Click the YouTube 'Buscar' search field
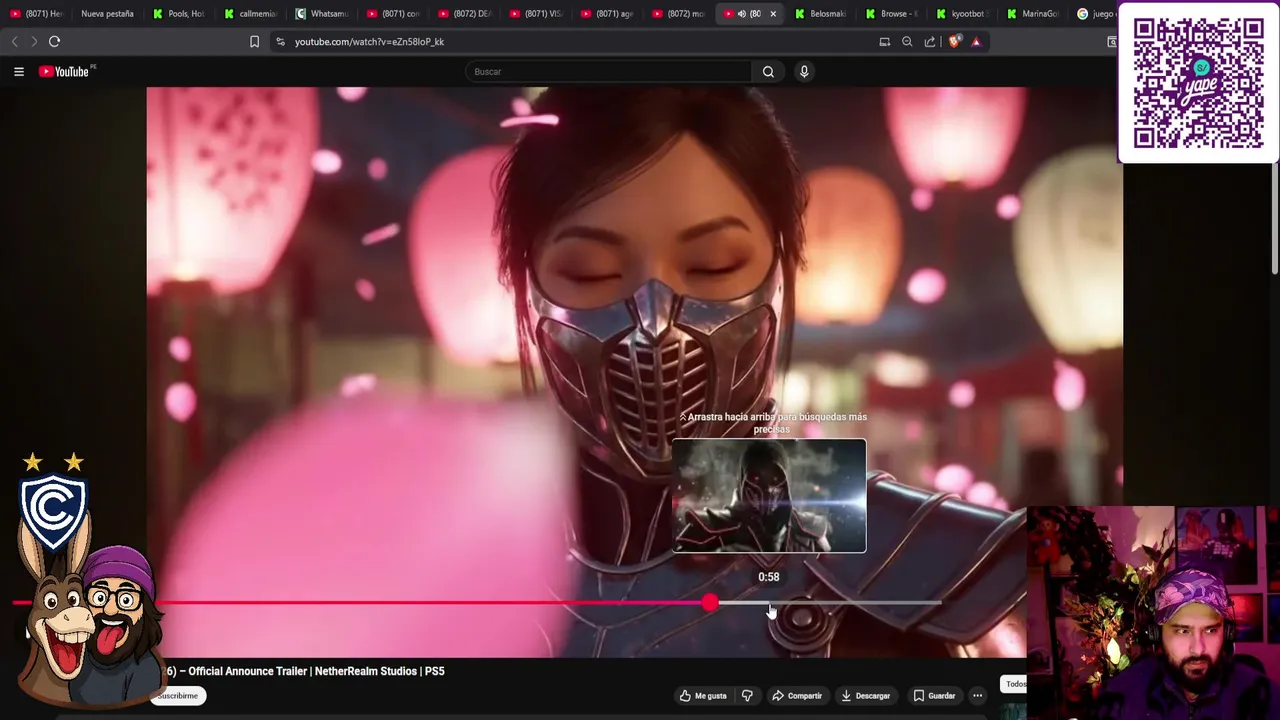 coord(609,71)
